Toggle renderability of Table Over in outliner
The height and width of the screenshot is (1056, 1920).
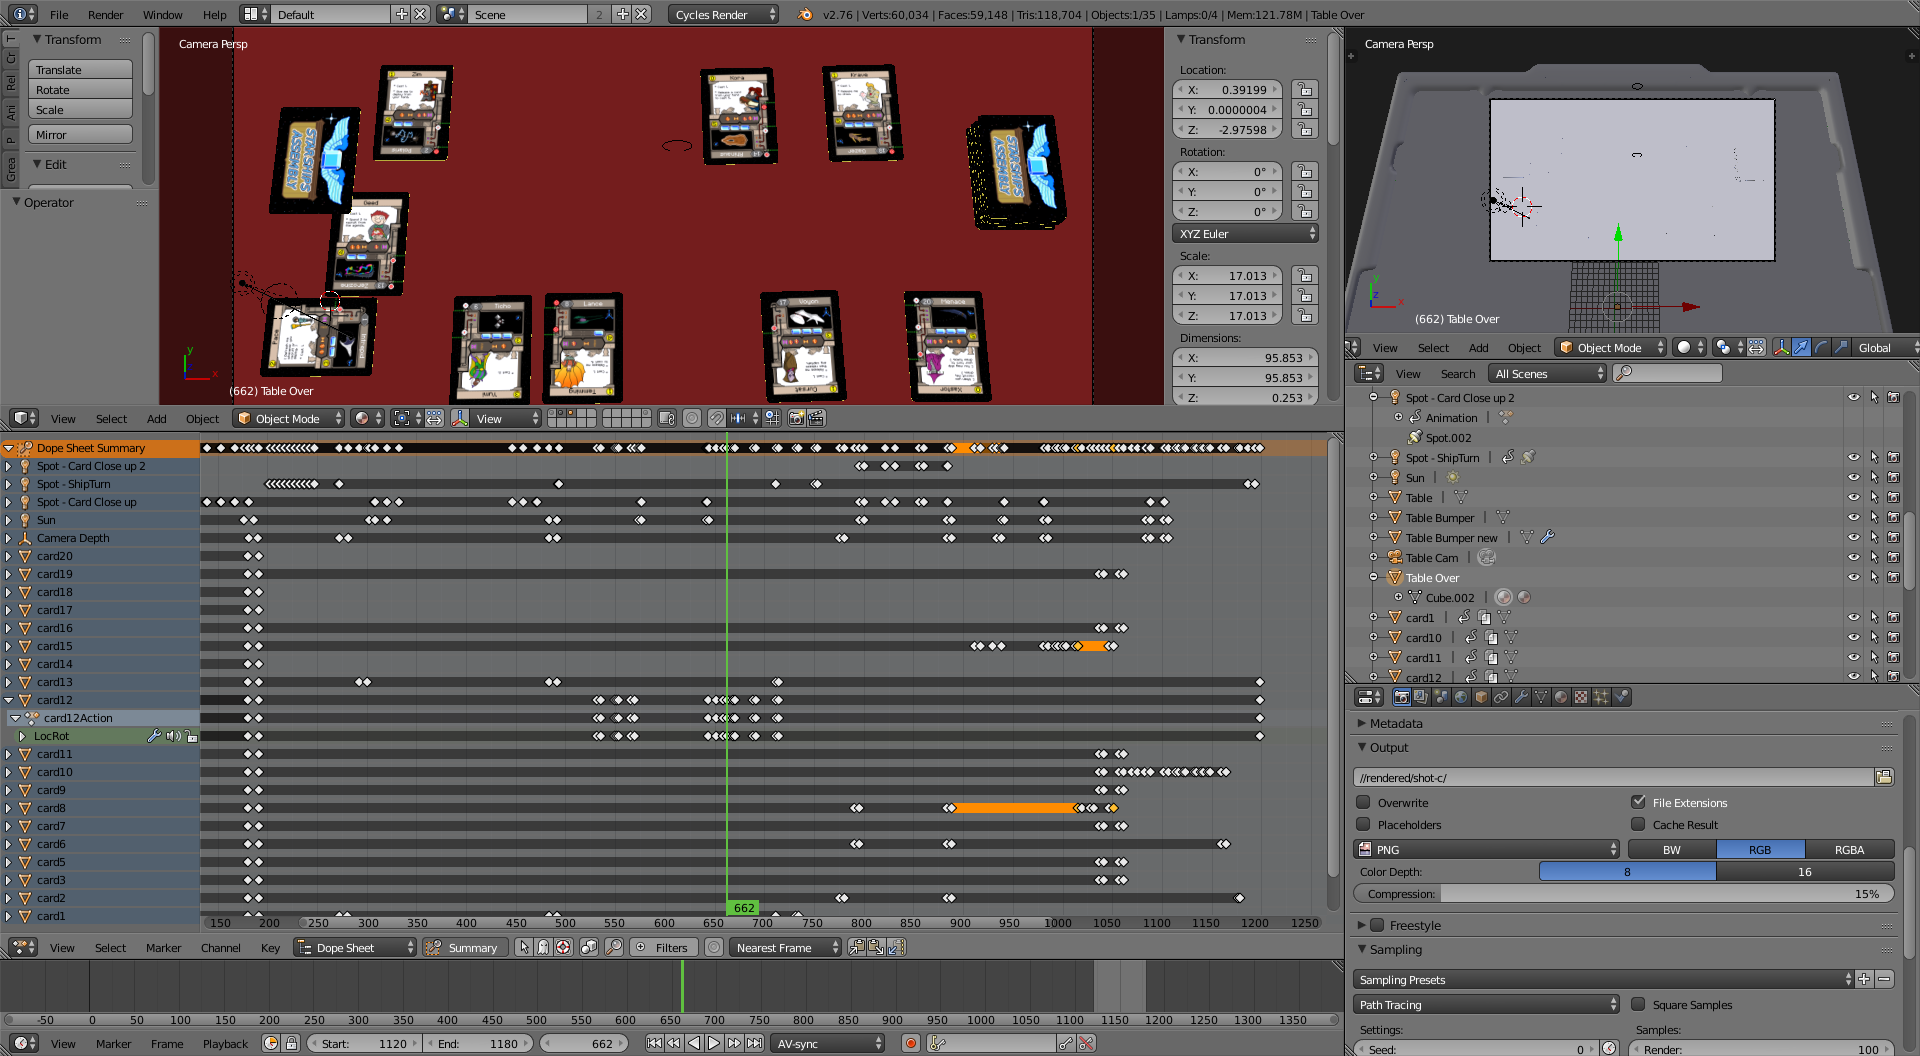pos(1893,577)
